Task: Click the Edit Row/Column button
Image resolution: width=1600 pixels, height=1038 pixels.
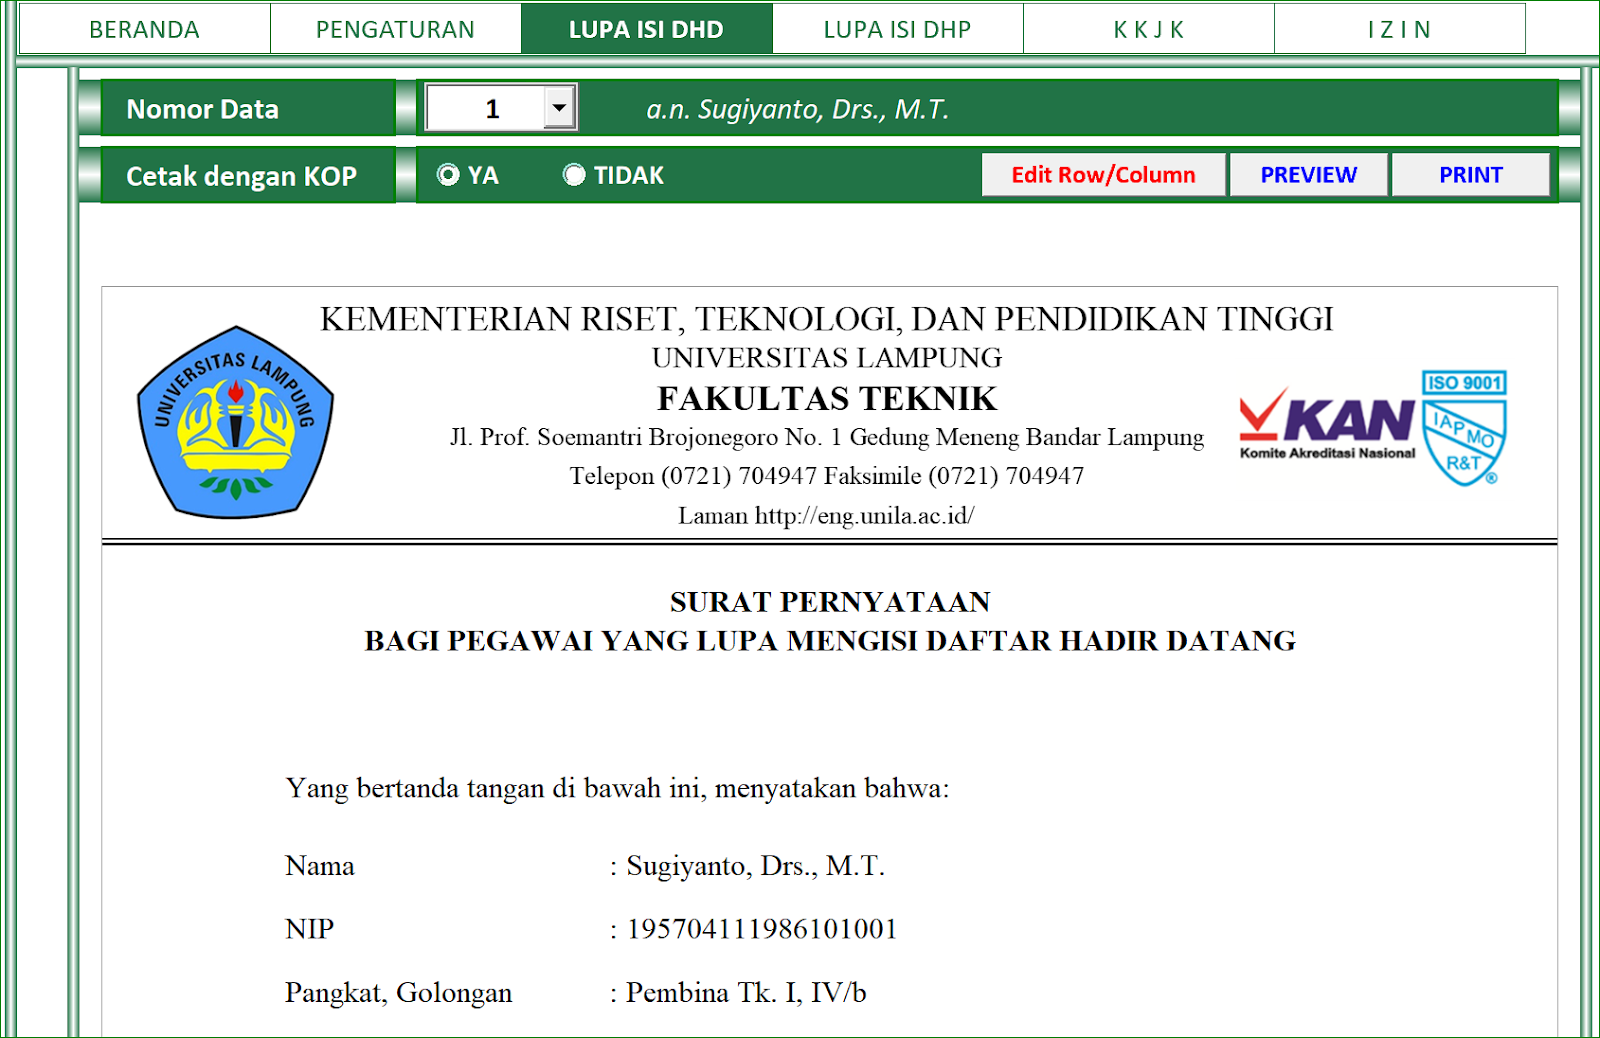Action: click(x=1103, y=174)
